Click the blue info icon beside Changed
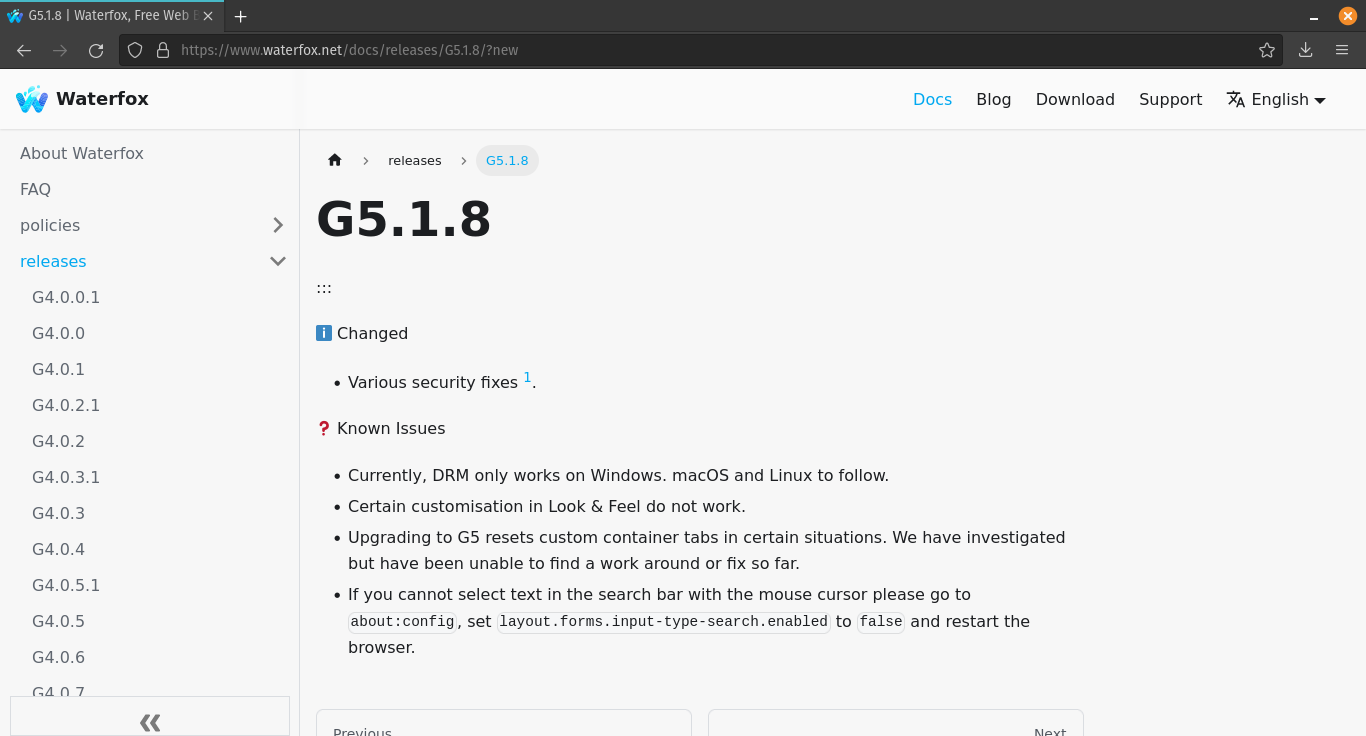 324,333
